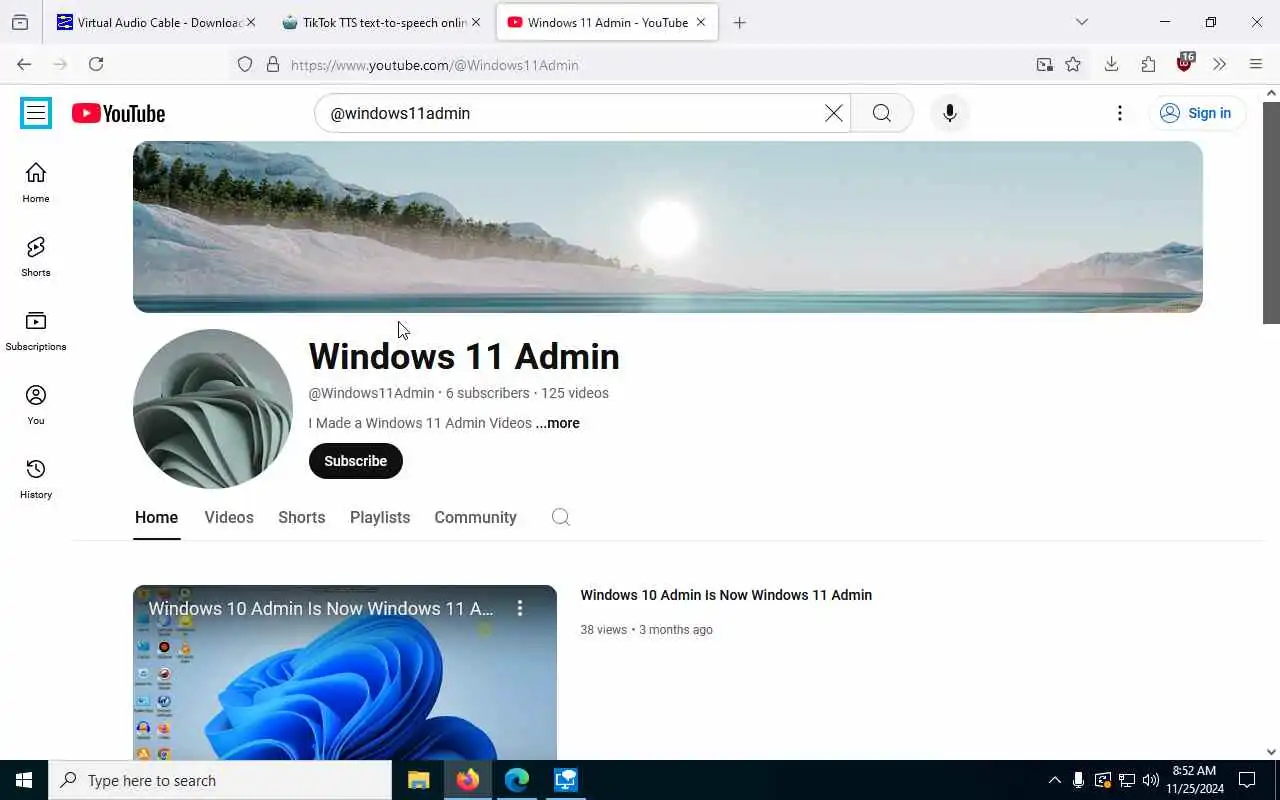
Task: Open the channel Shorts tab
Action: point(302,517)
